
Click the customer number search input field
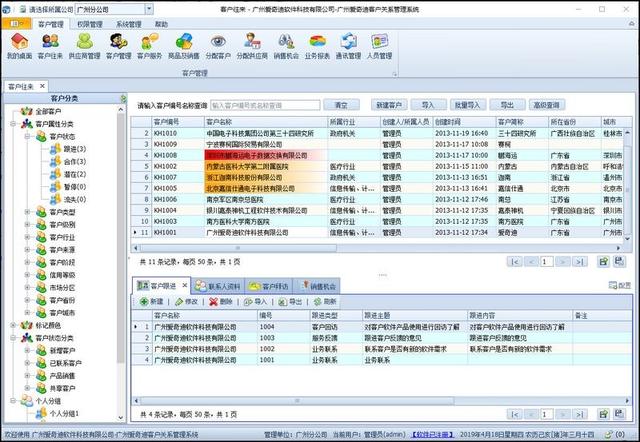tap(265, 105)
